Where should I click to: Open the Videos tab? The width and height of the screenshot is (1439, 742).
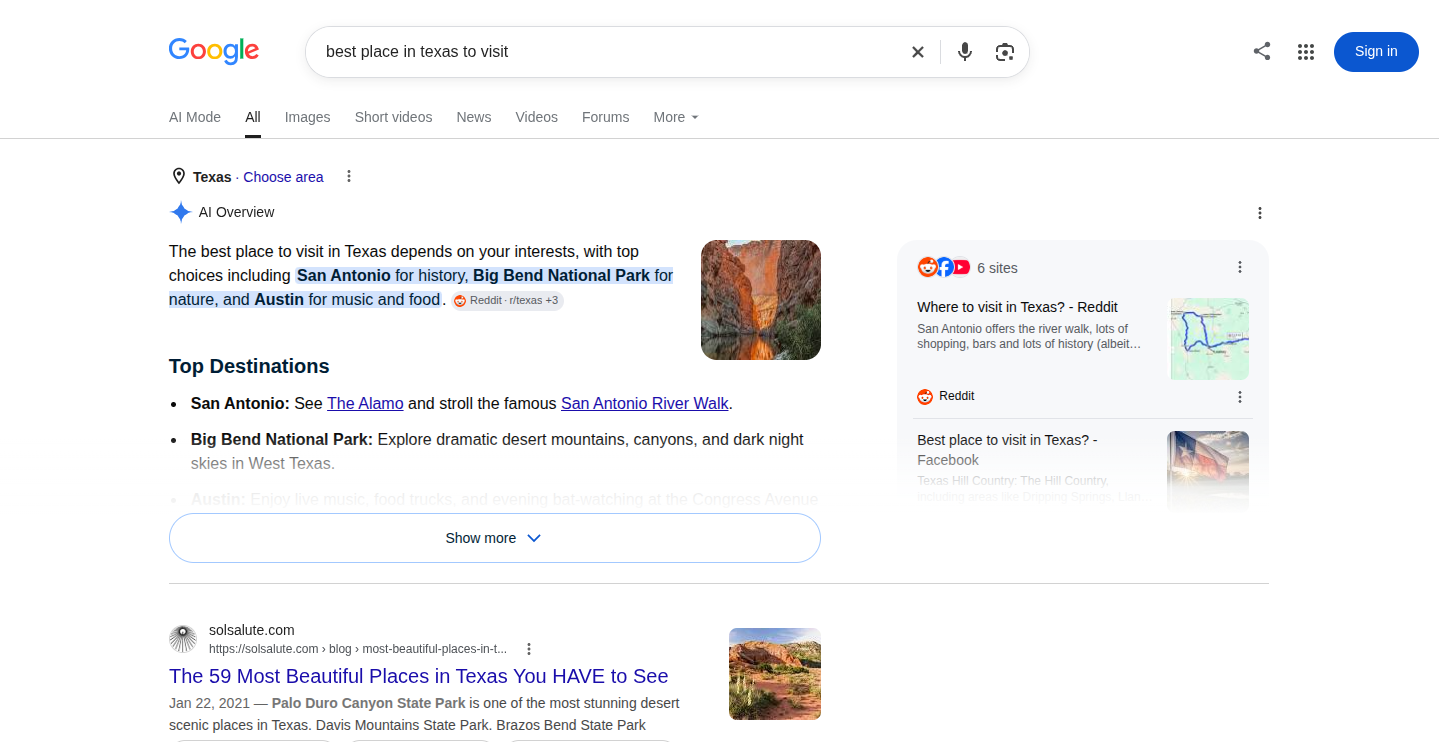pos(537,117)
